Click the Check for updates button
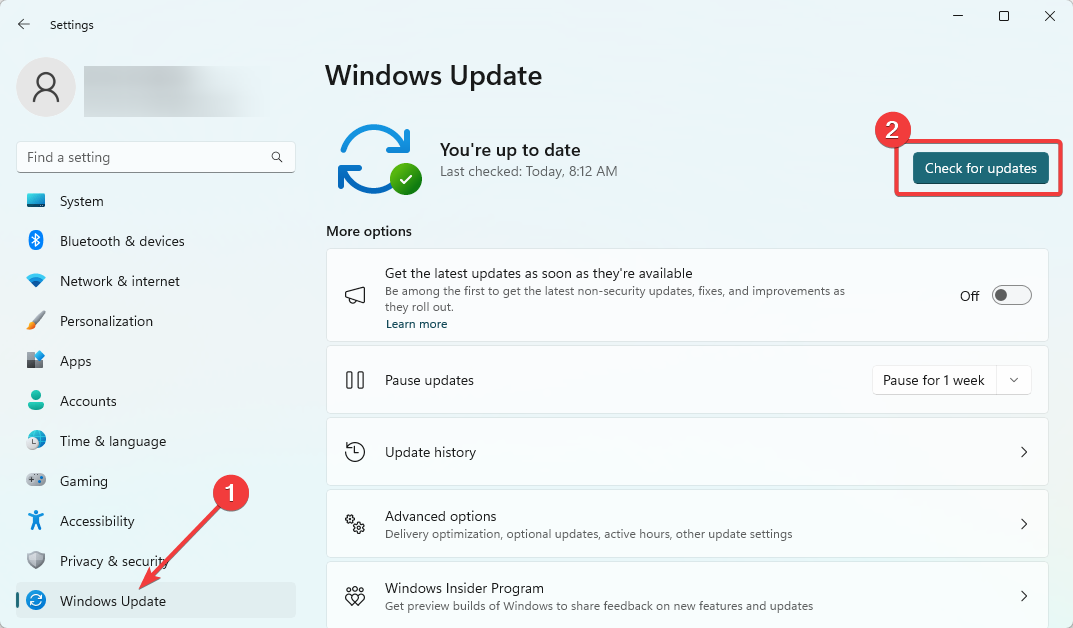The width and height of the screenshot is (1073, 628). tap(981, 168)
